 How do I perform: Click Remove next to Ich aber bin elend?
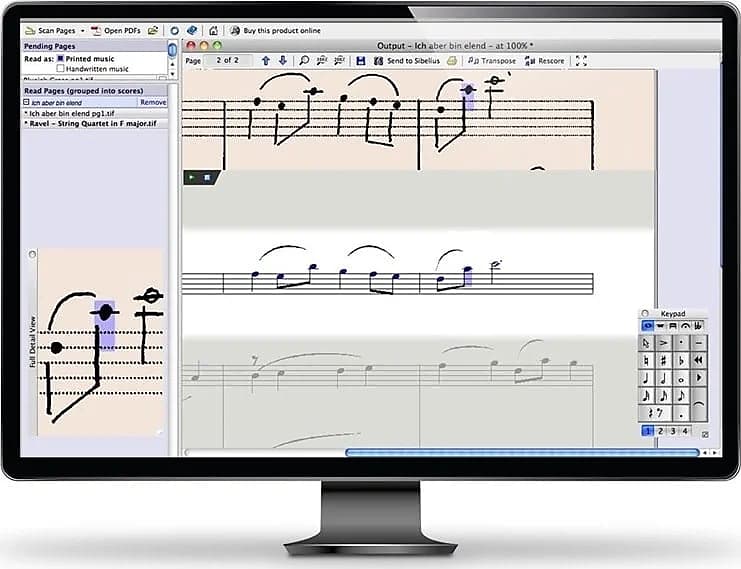point(153,102)
